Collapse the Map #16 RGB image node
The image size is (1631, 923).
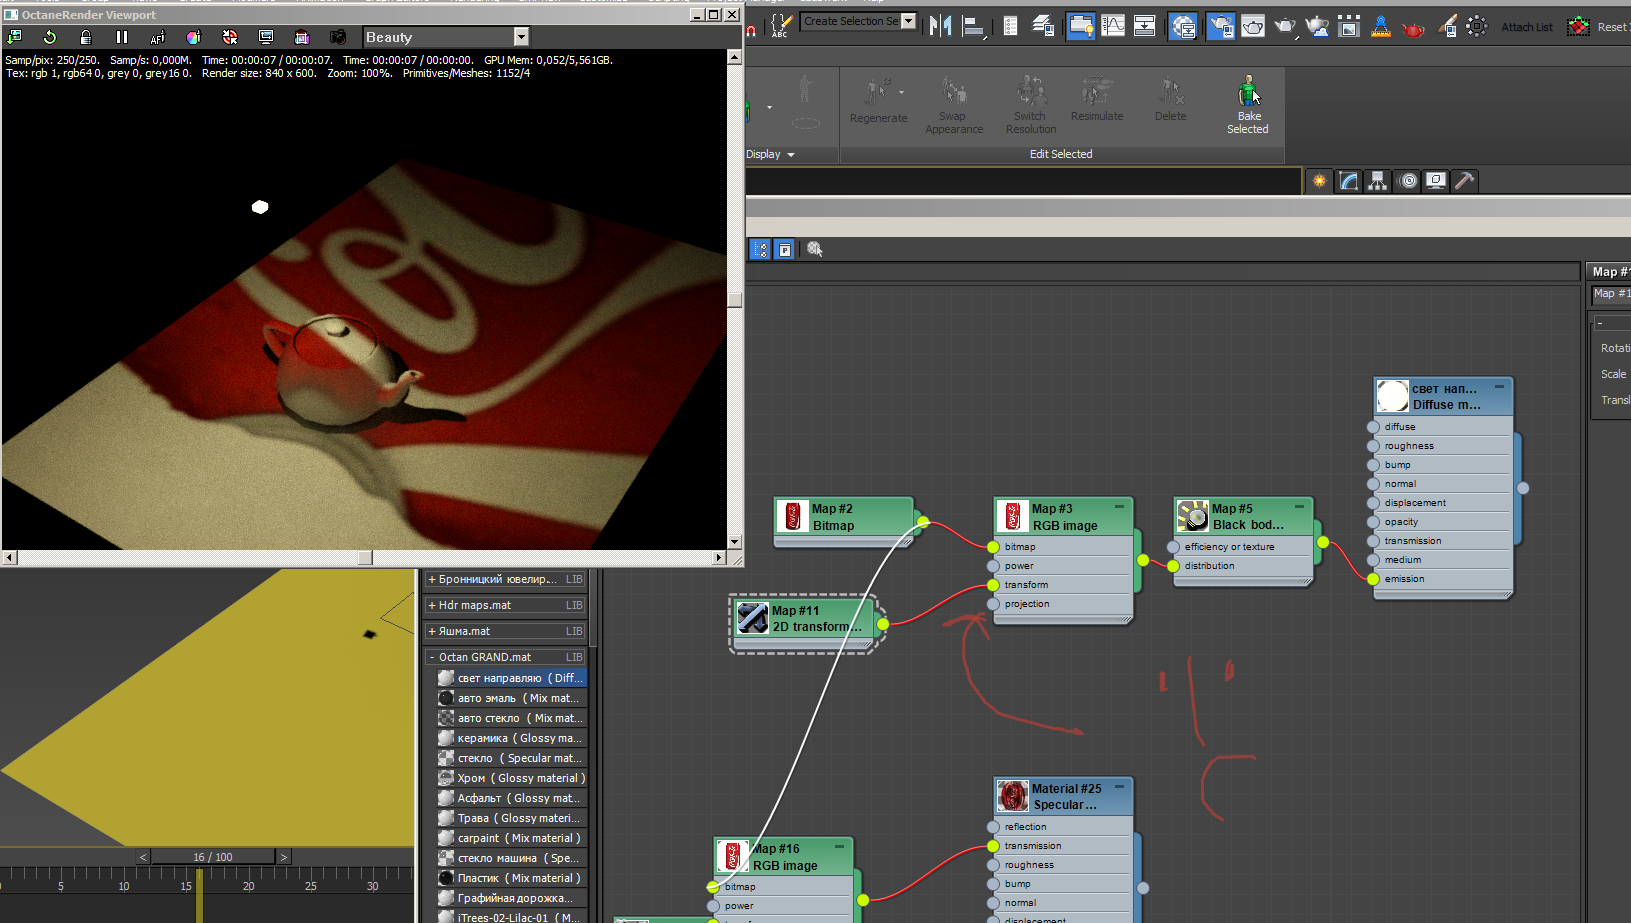coord(840,847)
